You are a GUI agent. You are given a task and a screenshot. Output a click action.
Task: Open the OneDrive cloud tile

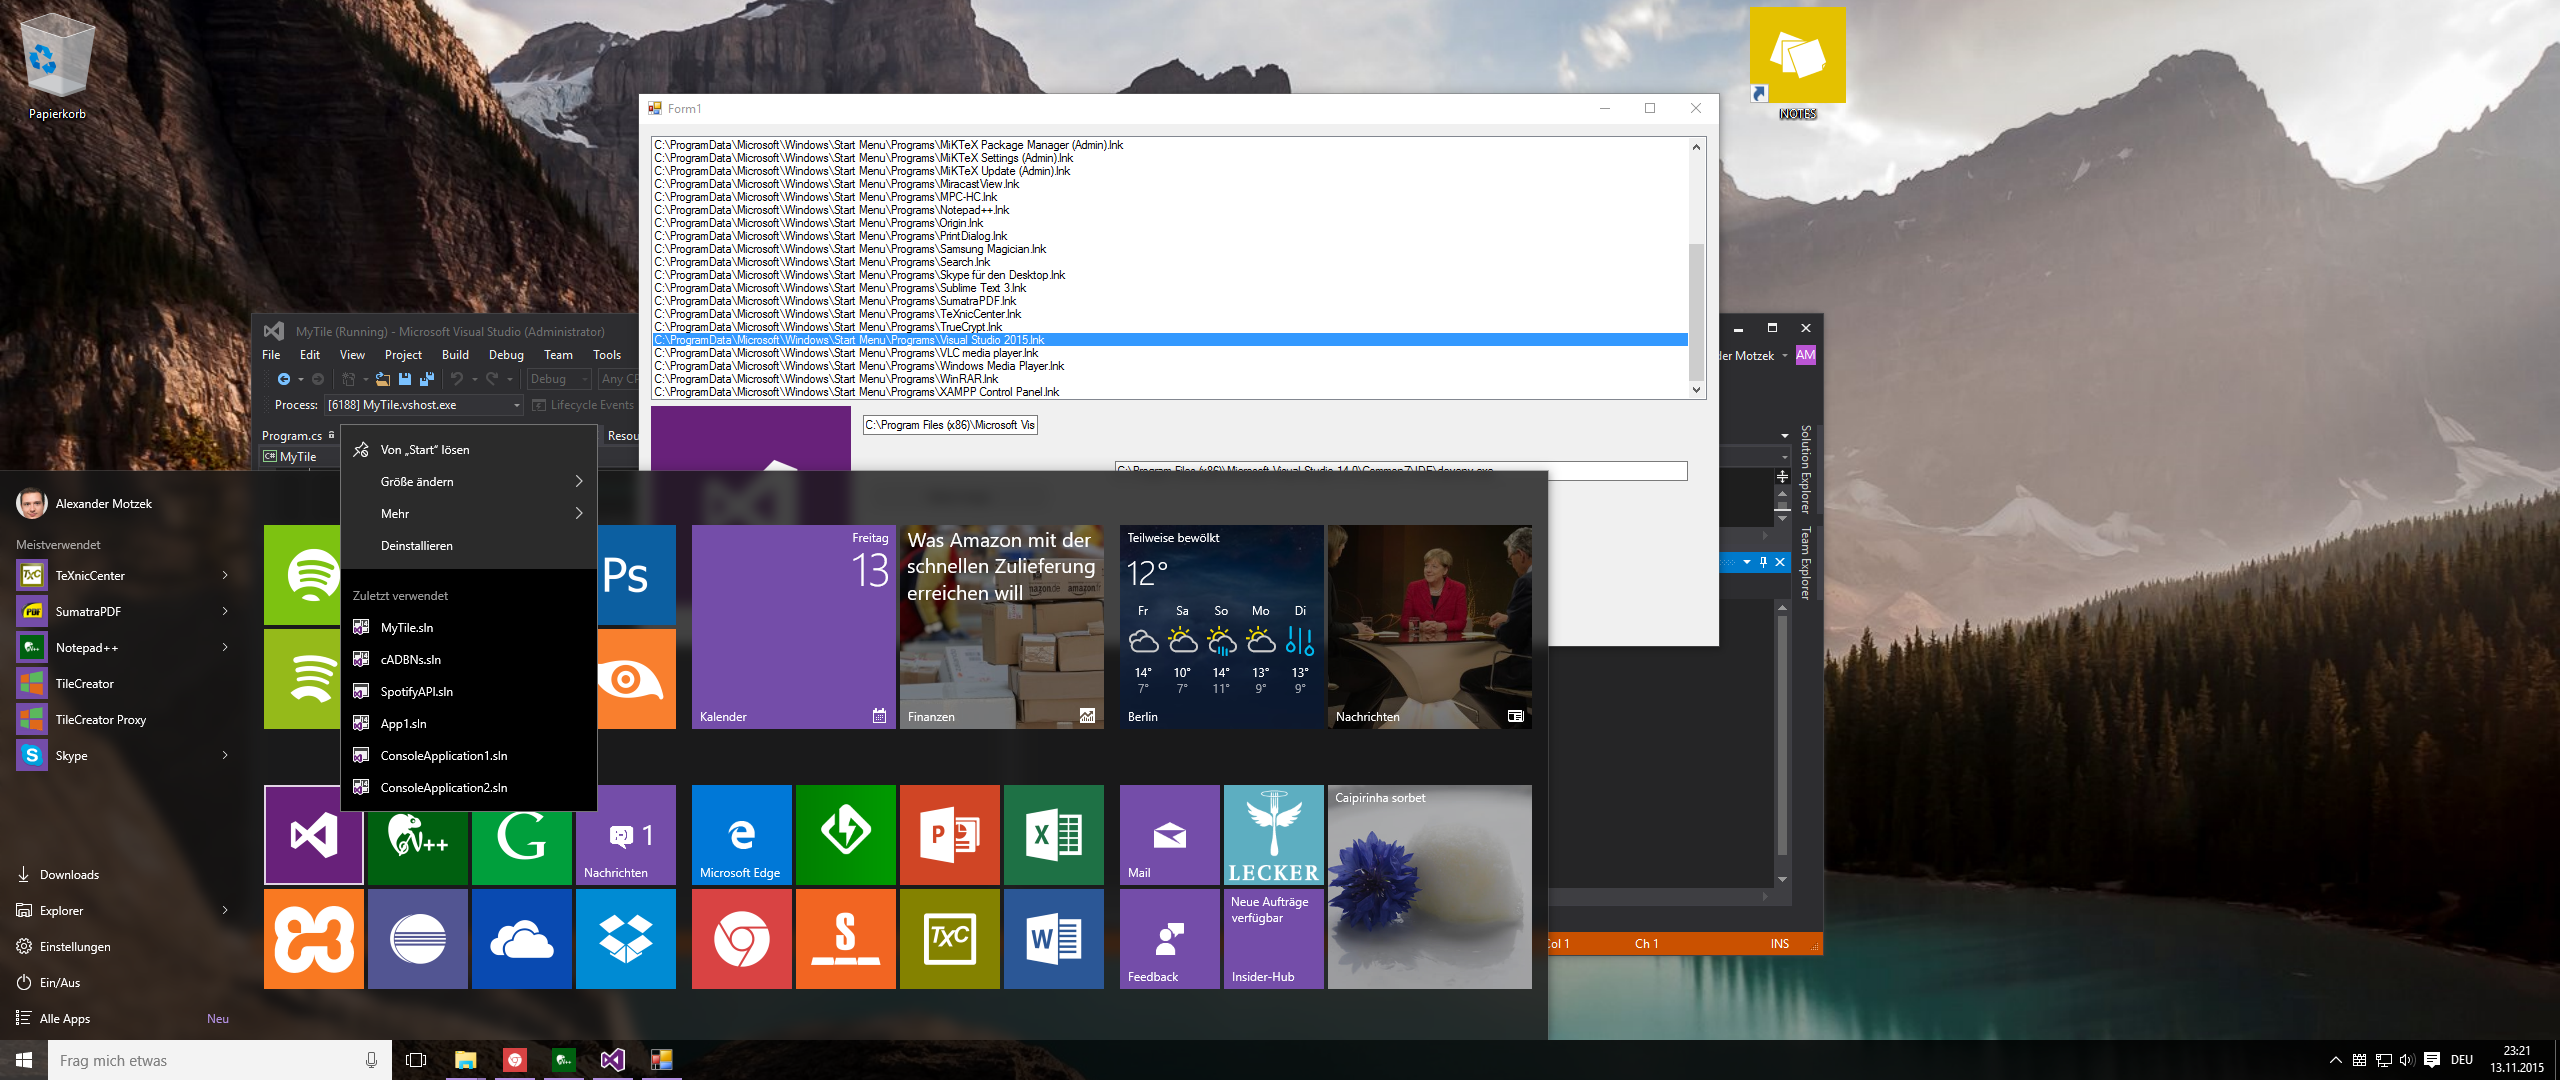point(522,939)
